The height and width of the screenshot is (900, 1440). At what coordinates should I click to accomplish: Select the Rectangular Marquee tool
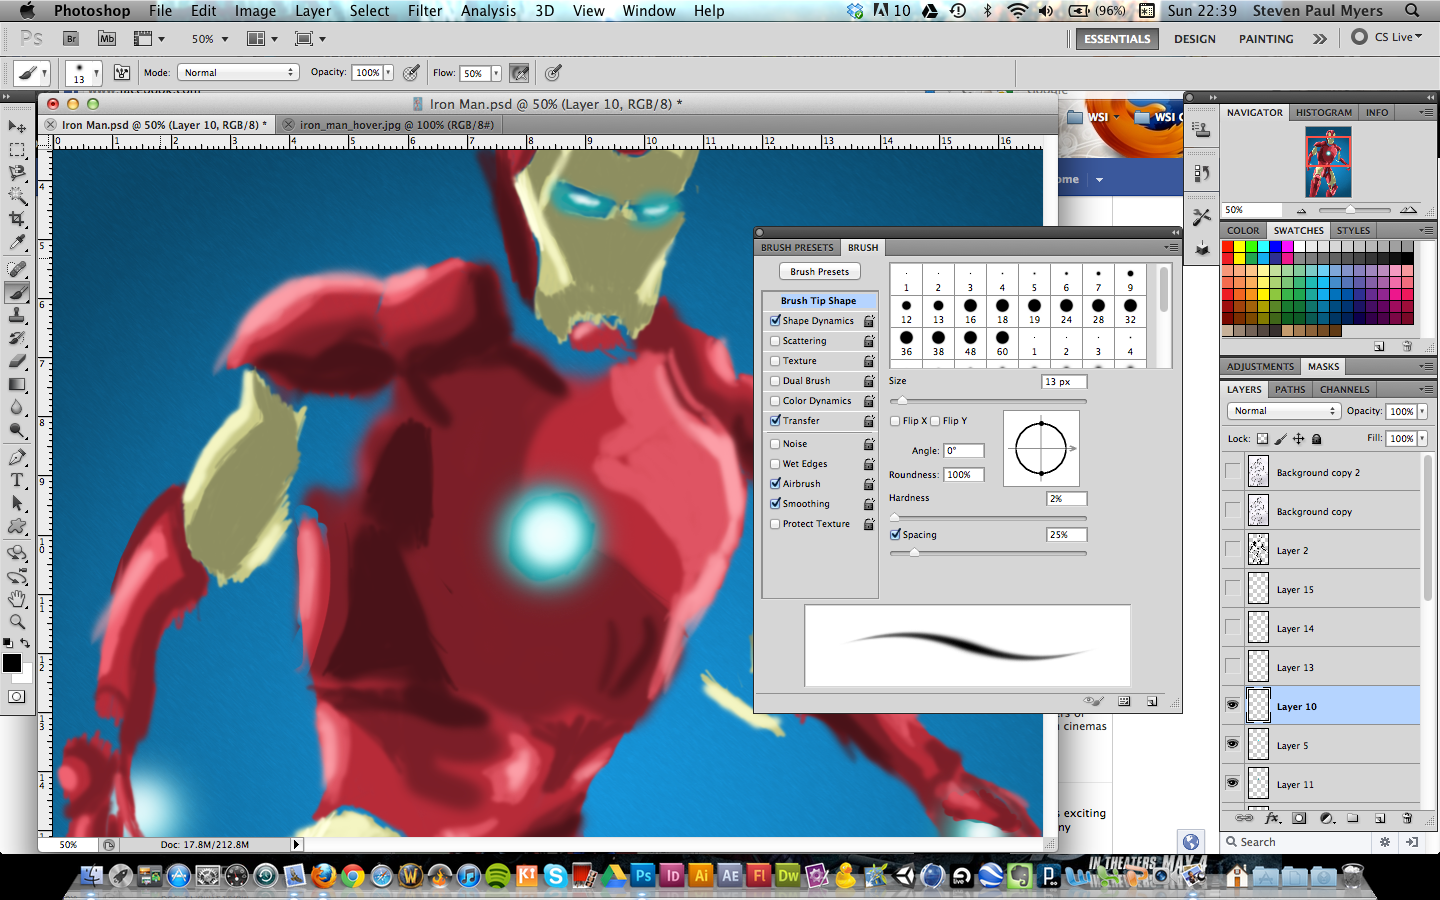point(17,150)
